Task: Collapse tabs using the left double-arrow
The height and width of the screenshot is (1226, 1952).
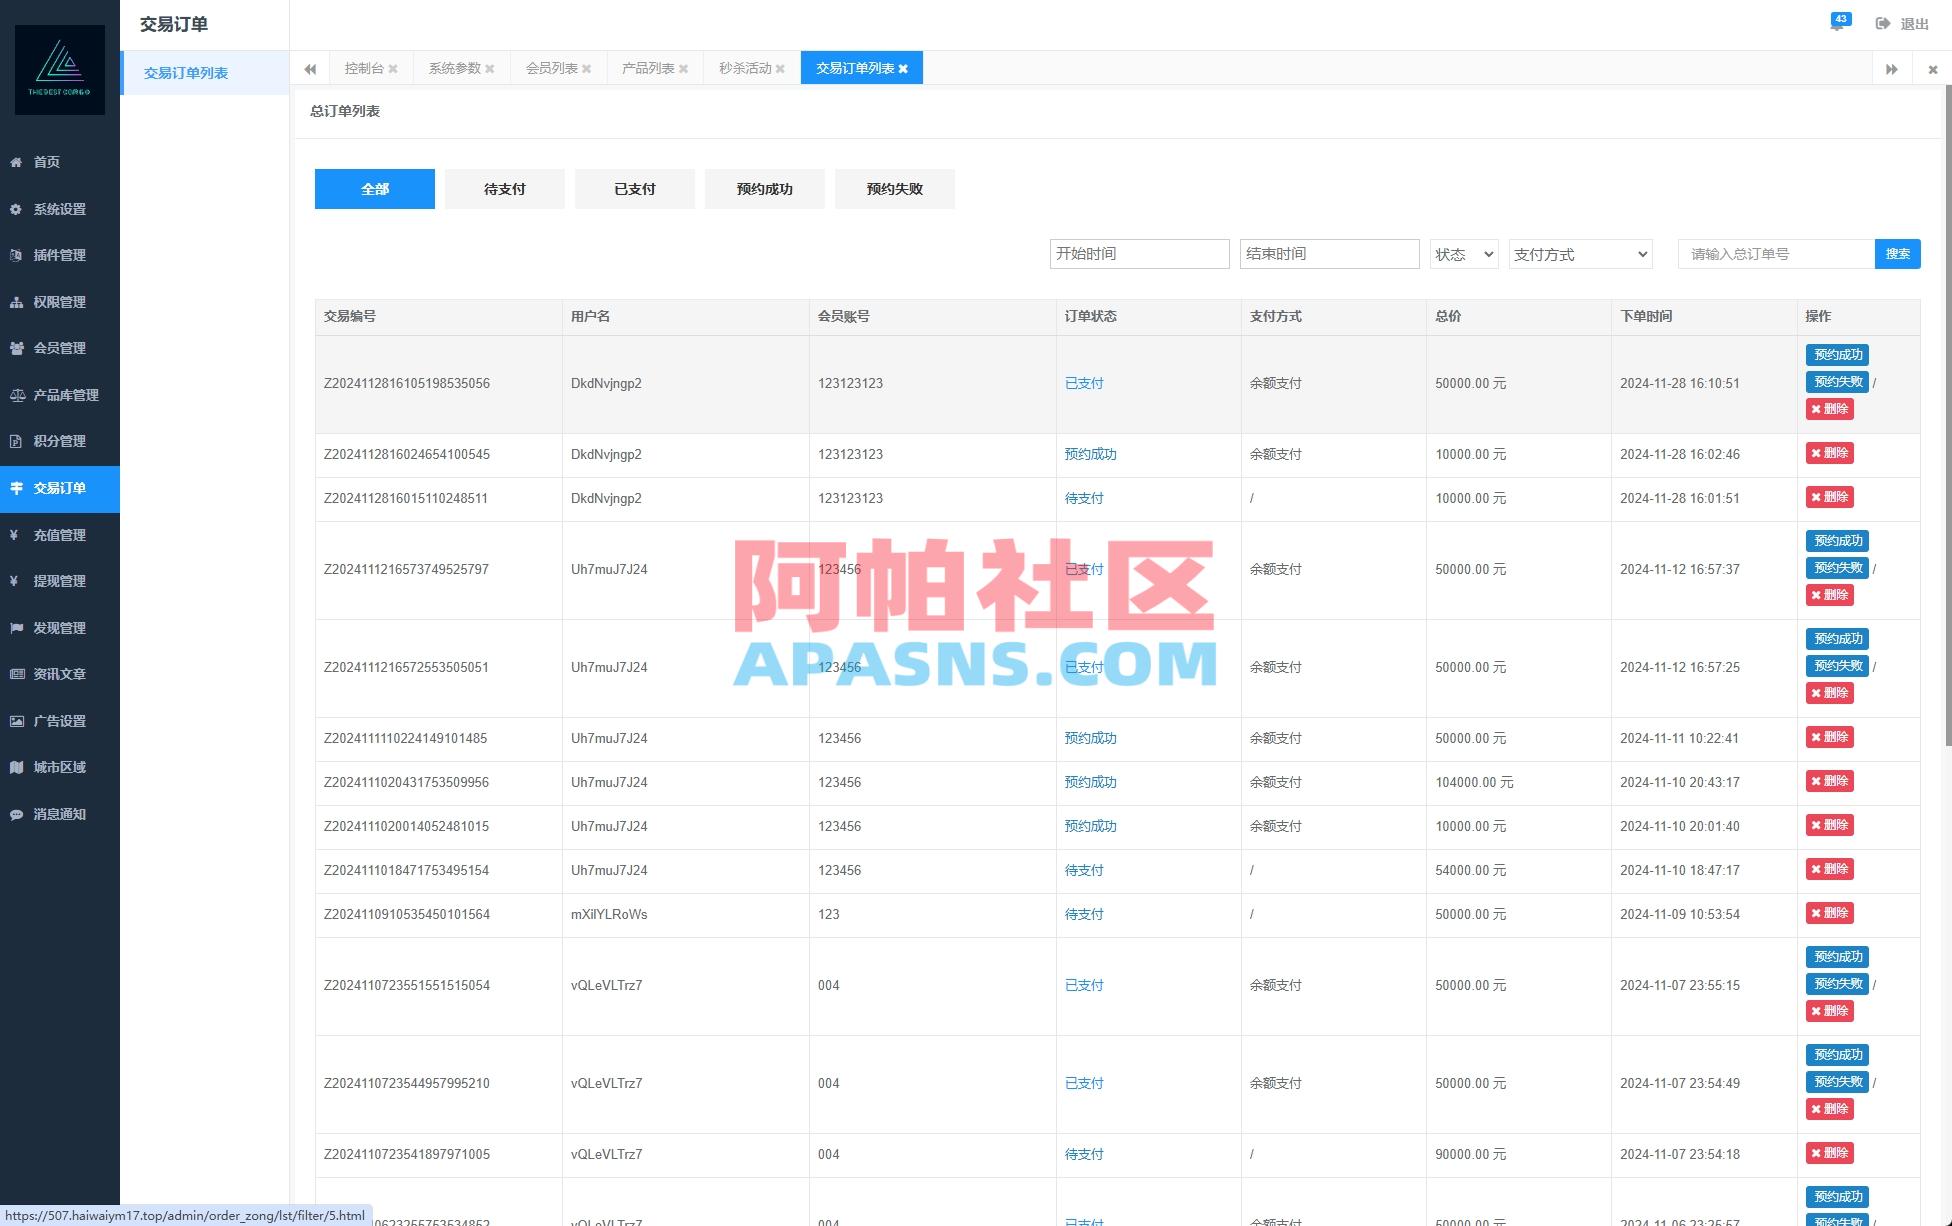Action: click(x=309, y=68)
